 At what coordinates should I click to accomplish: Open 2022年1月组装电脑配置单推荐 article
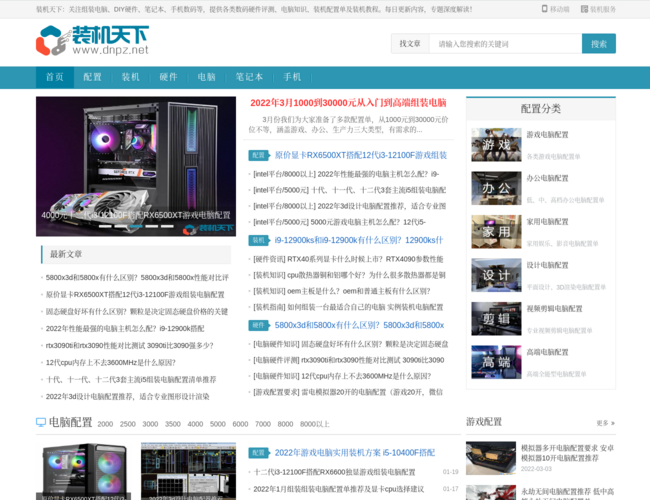pos(339,489)
